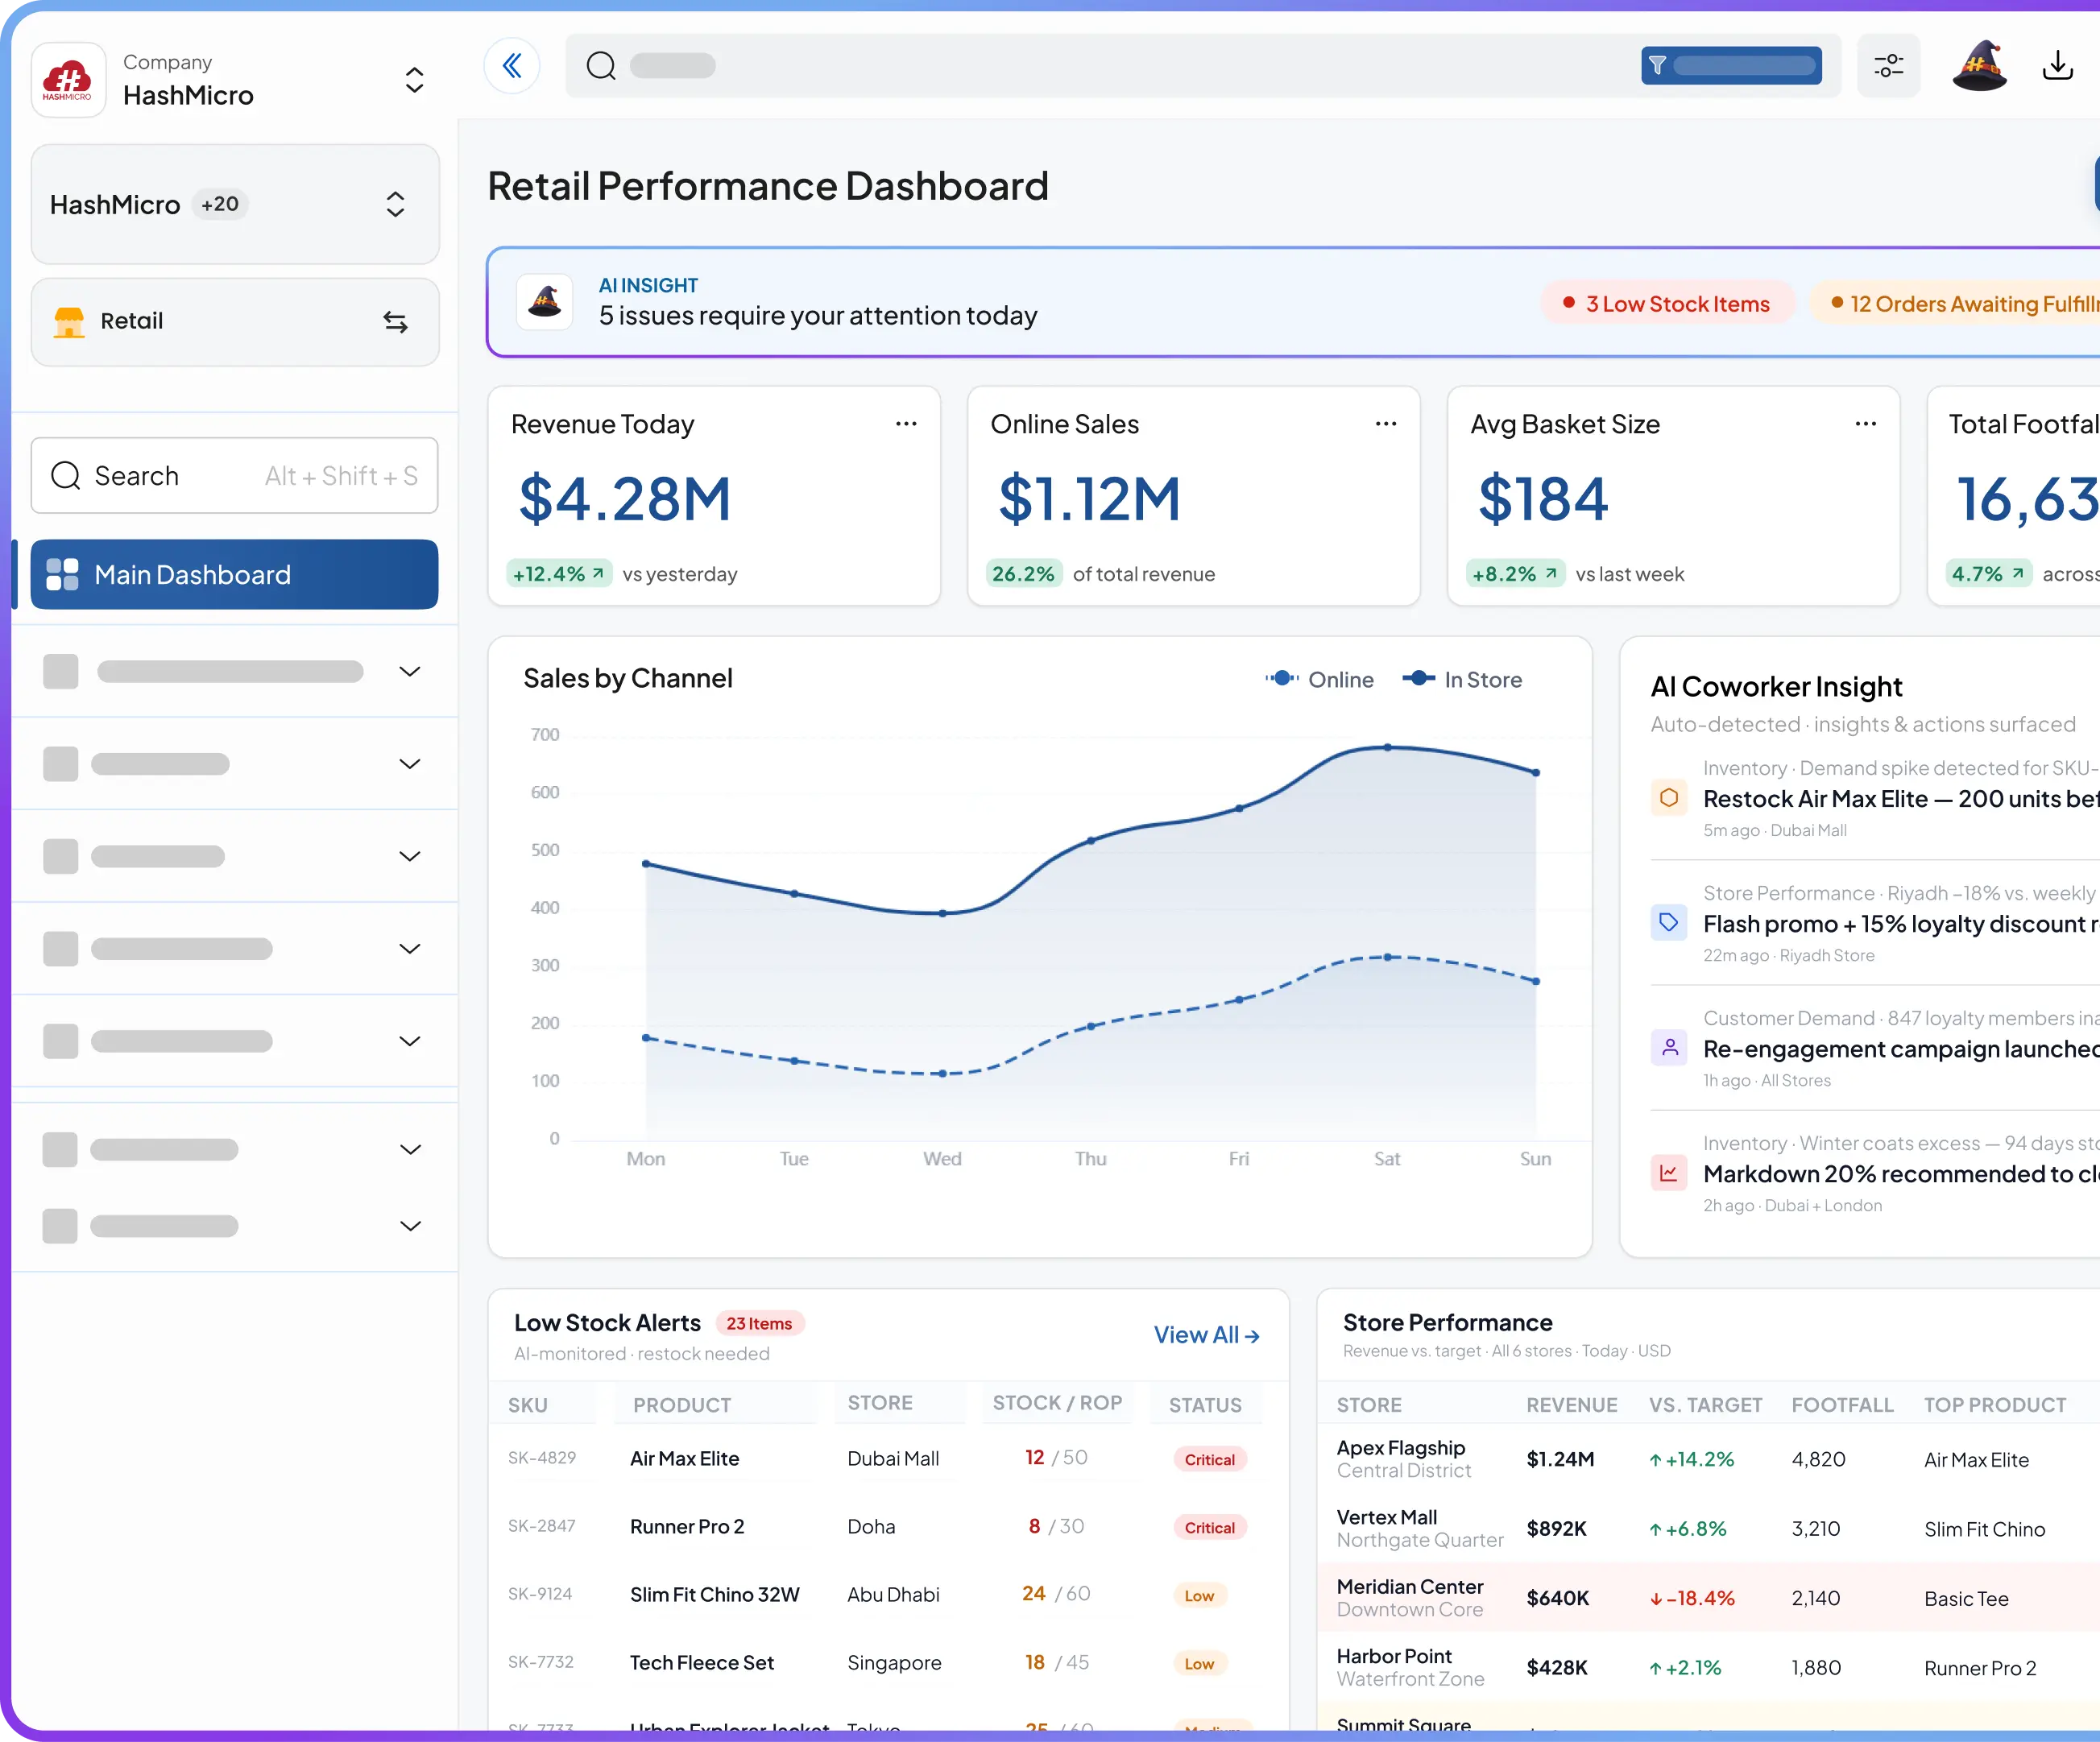Click the 3 Low Stock Items pill
The image size is (2100, 1742).
pyautogui.click(x=1667, y=304)
